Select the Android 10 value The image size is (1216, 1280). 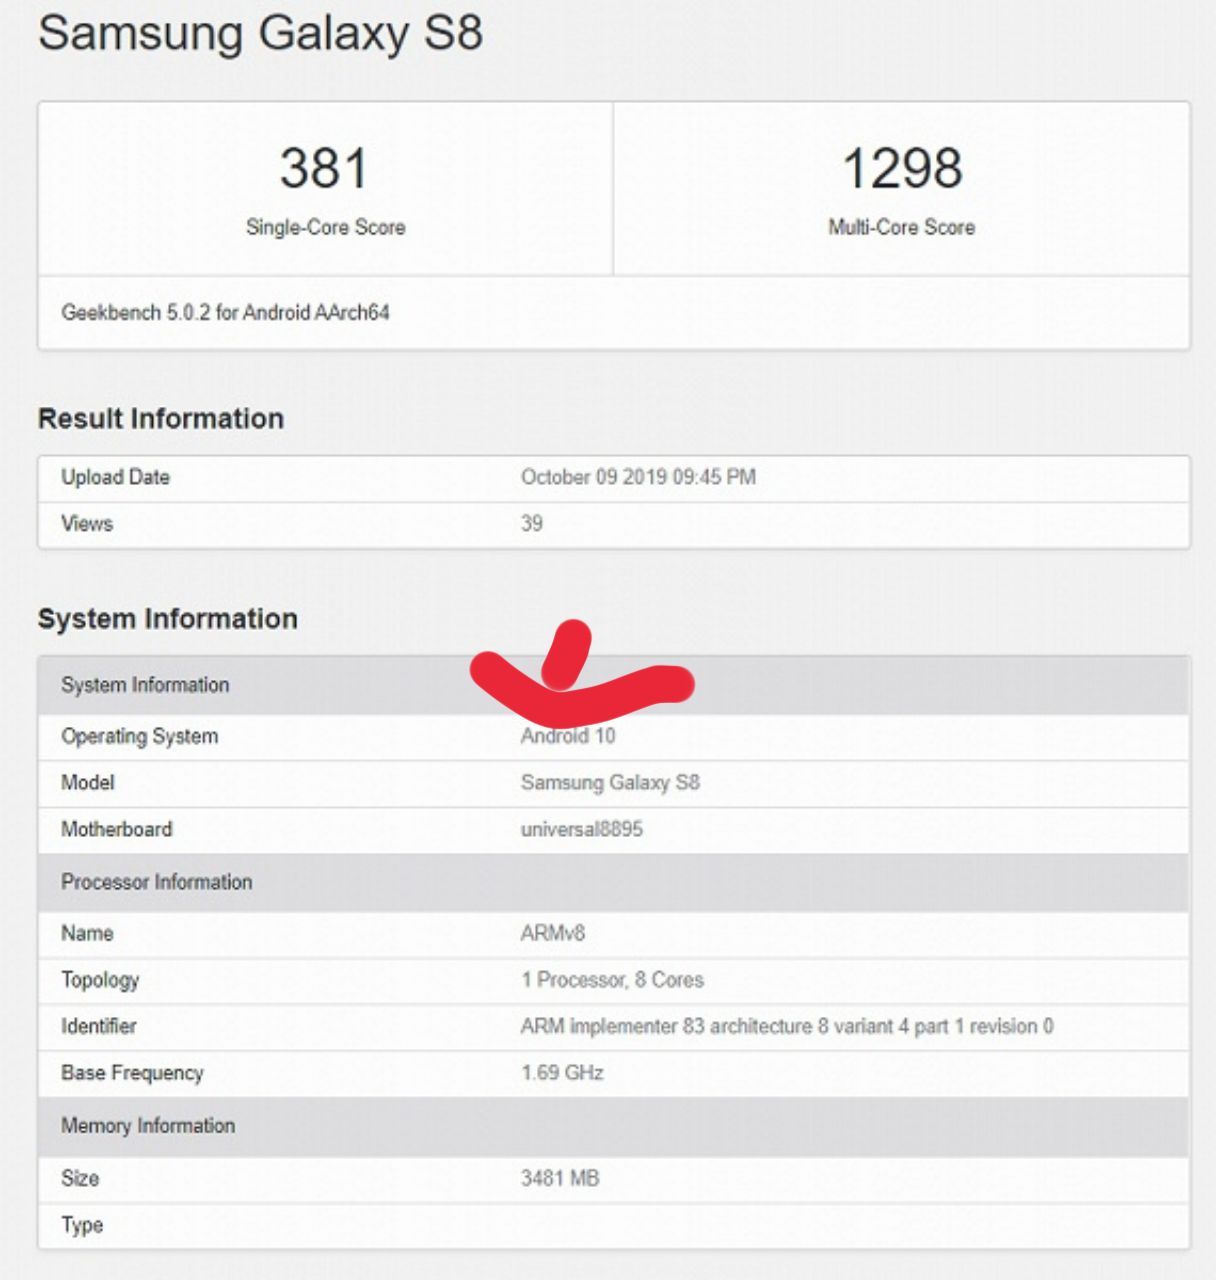(568, 736)
